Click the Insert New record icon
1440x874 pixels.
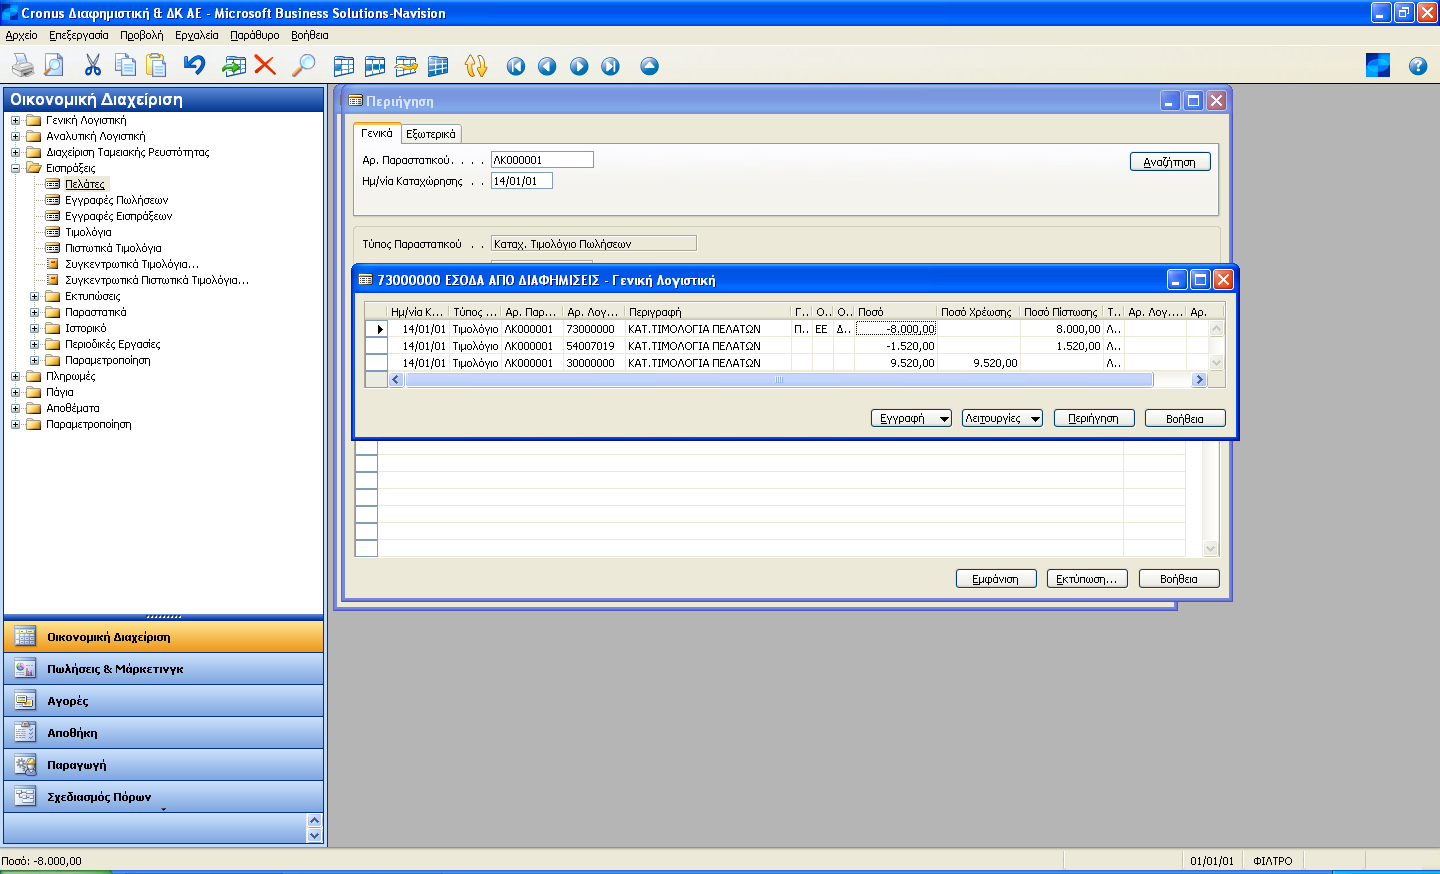point(234,66)
